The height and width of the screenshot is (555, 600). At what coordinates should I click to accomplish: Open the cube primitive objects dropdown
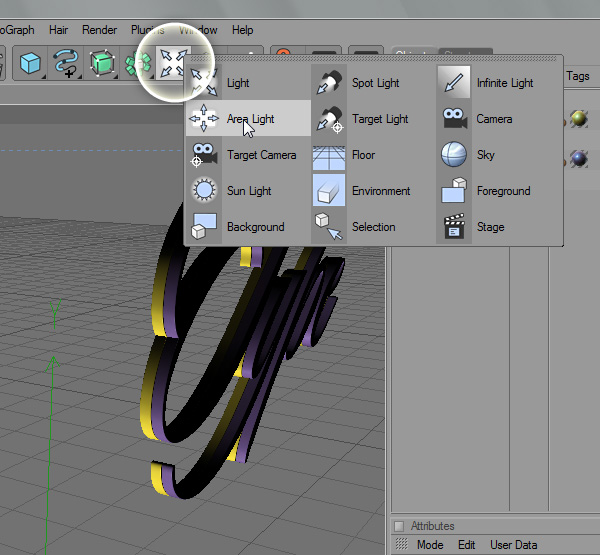pos(30,64)
